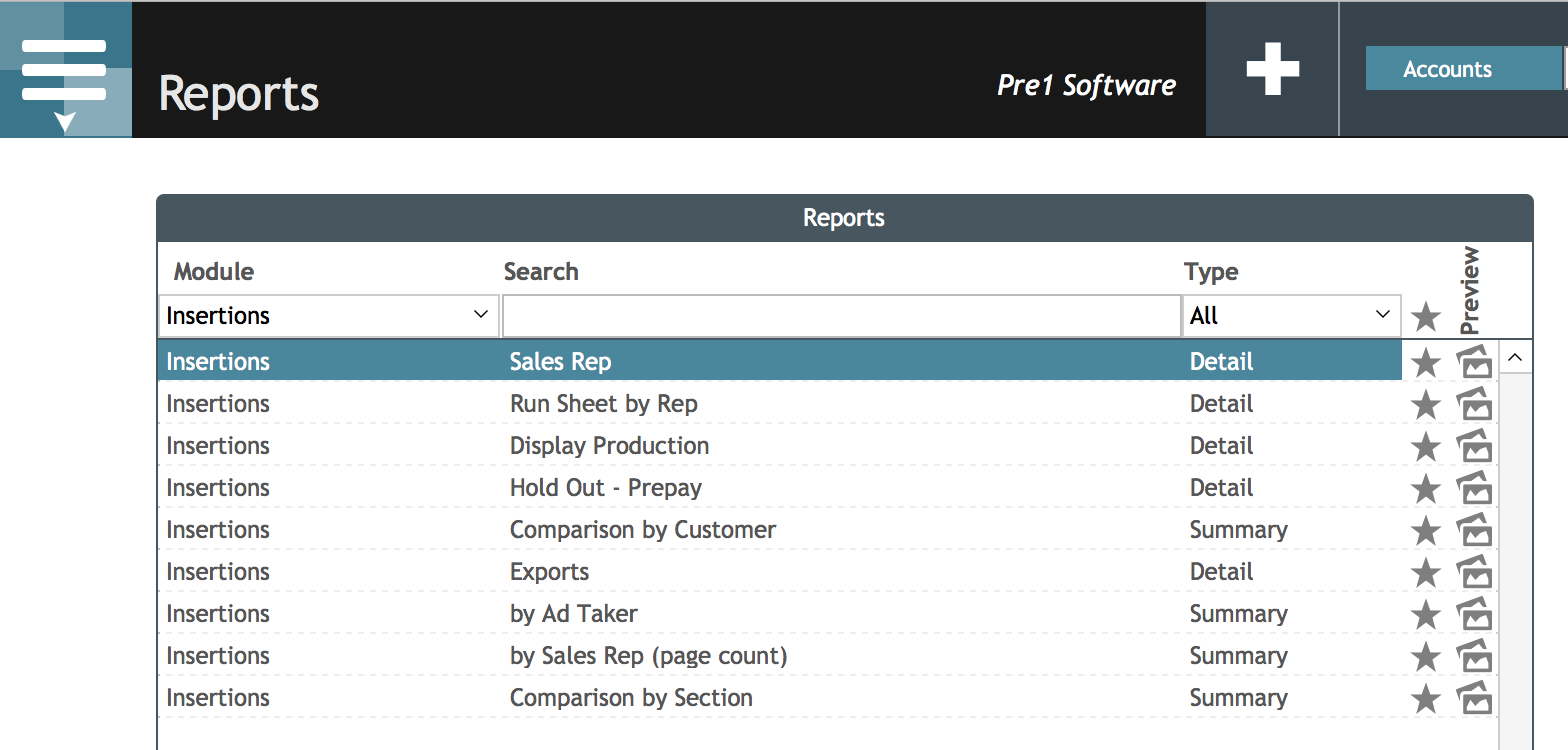
Task: Toggle favorites filter star in header
Action: (x=1425, y=318)
